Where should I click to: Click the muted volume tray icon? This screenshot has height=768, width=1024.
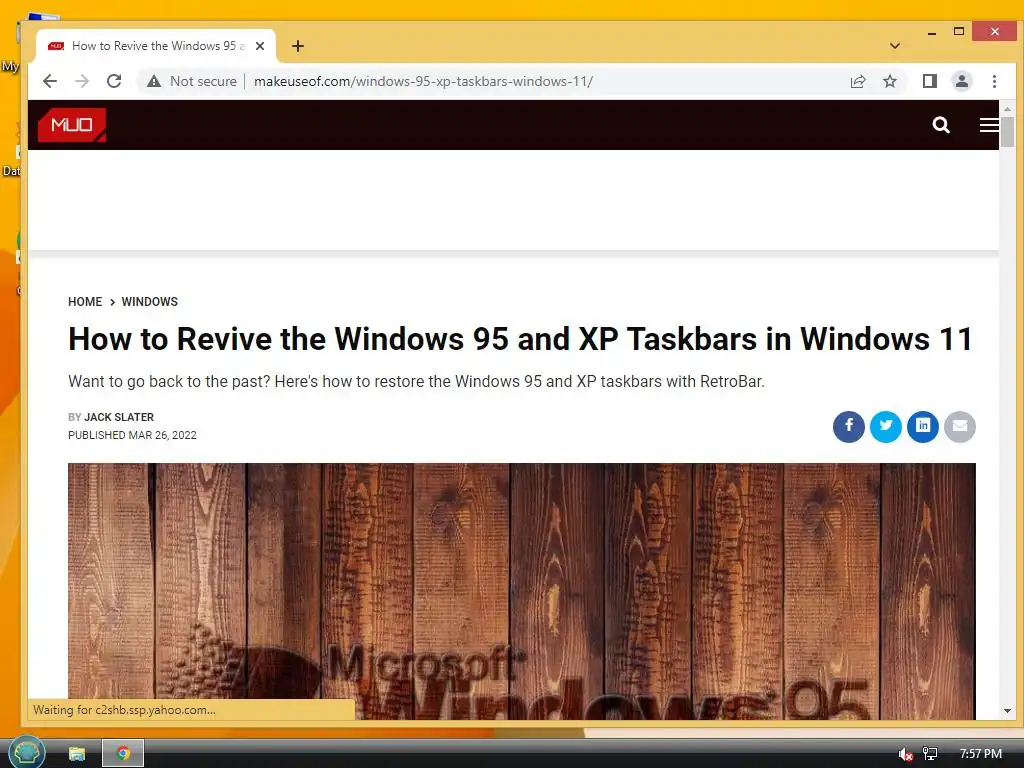[x=905, y=754]
